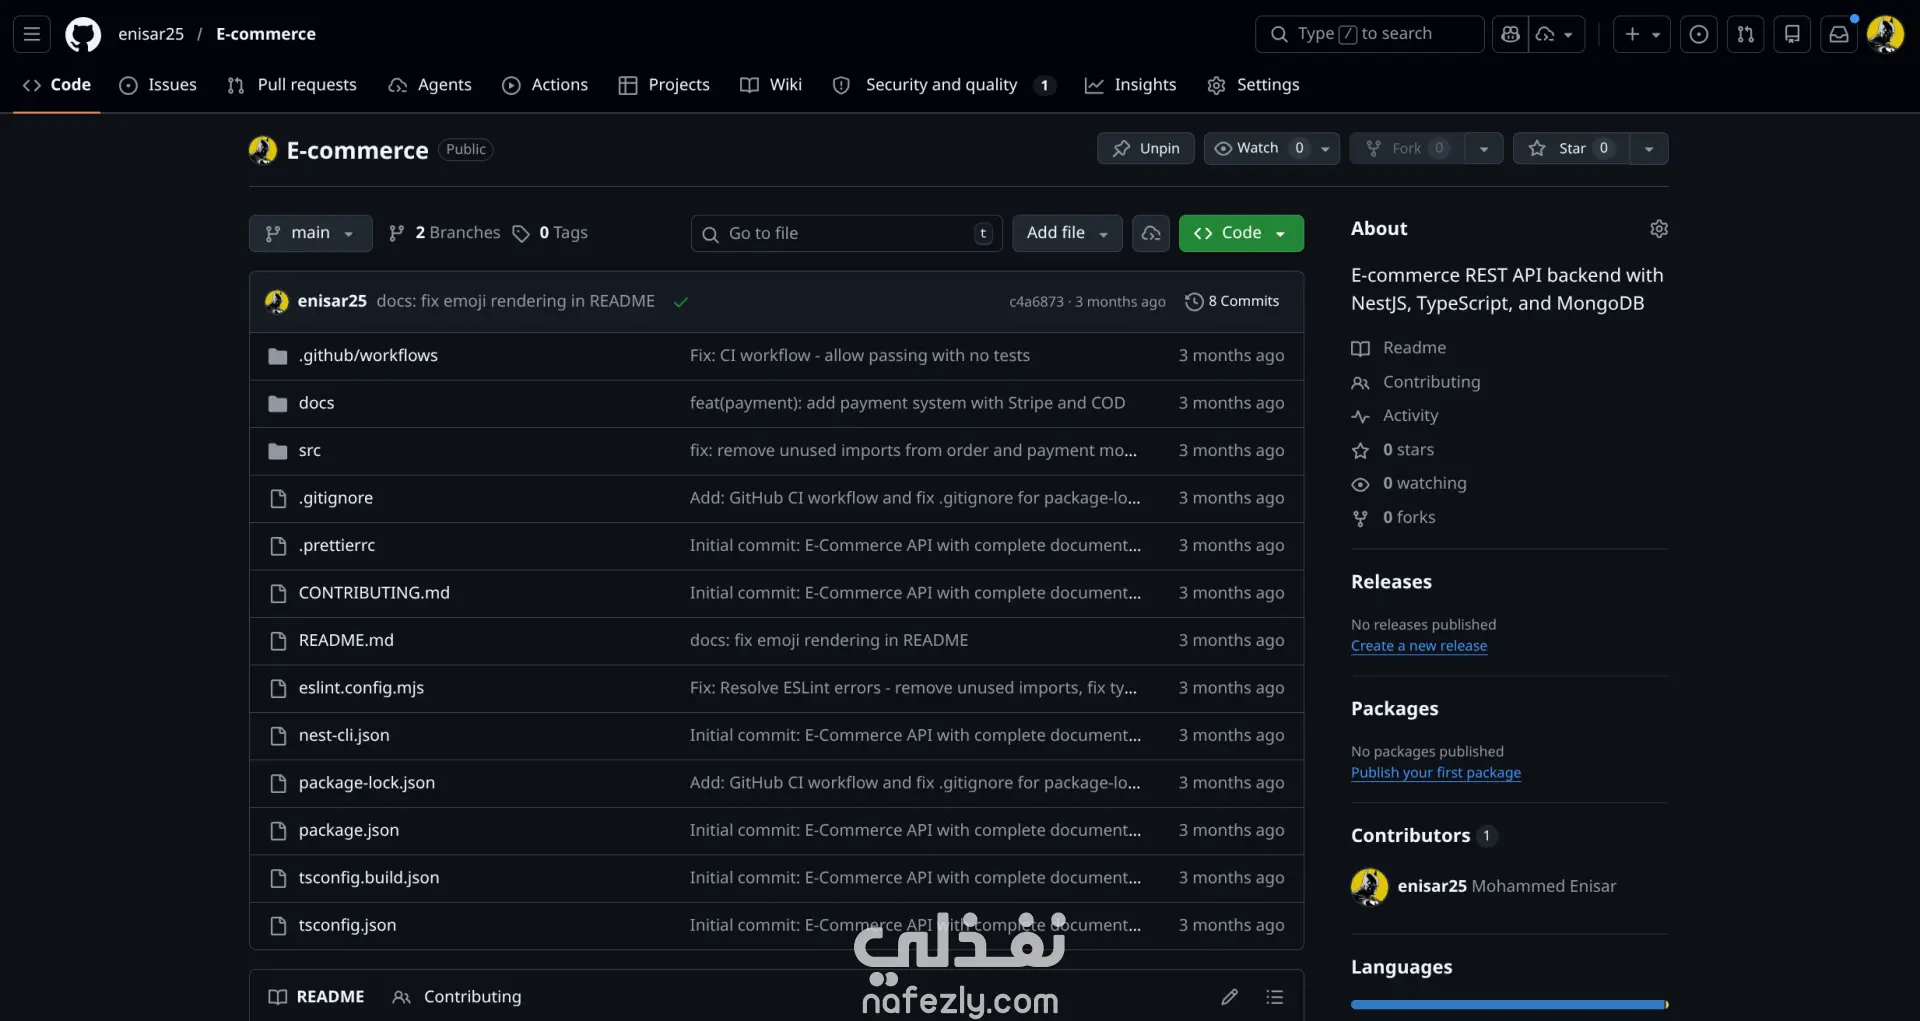Open the README.md file
The height and width of the screenshot is (1021, 1920).
click(x=346, y=641)
